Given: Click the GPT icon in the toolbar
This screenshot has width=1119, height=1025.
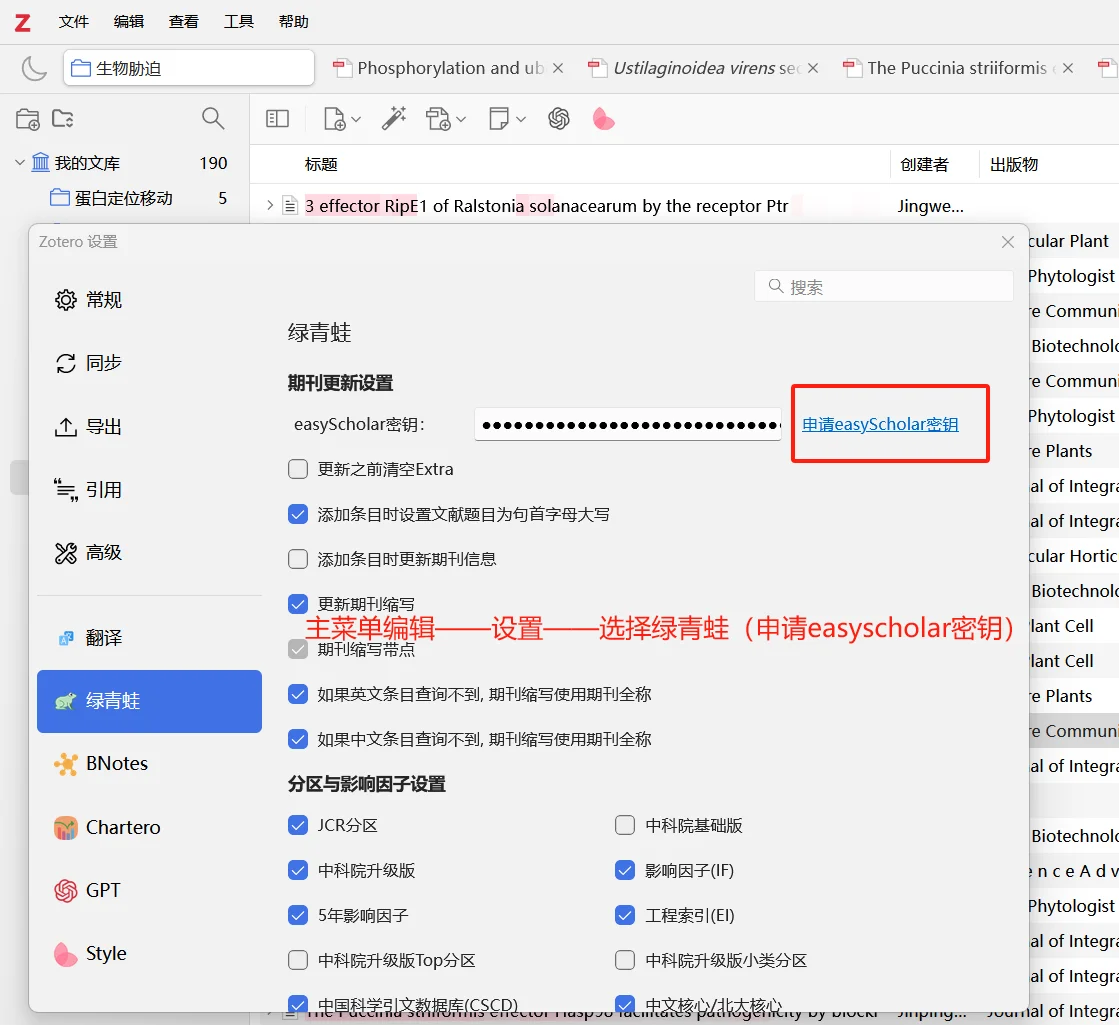Looking at the screenshot, I should [559, 117].
